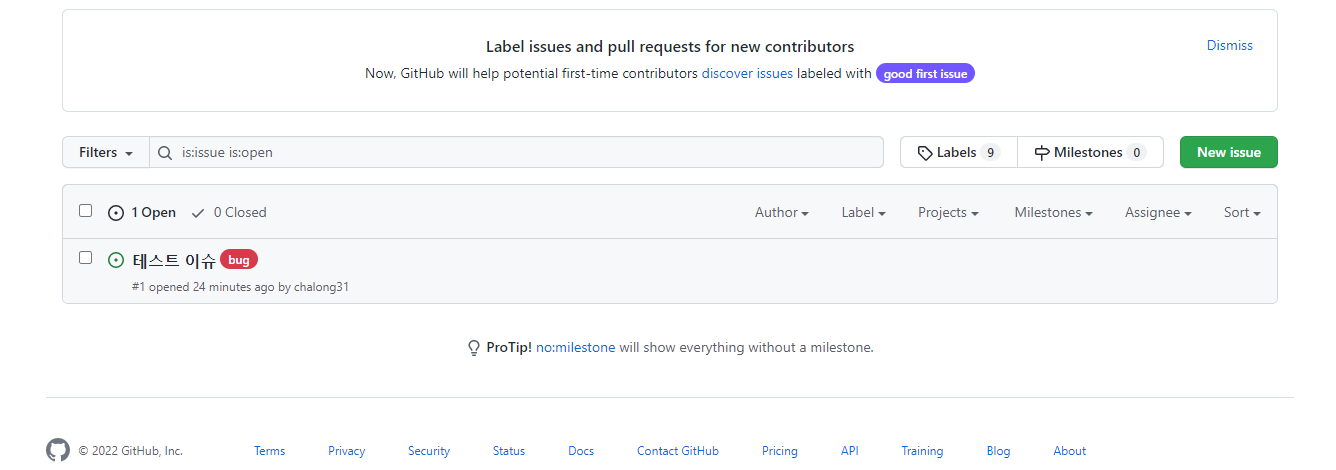
Task: Click the search magnifier icon in issue filter
Action: coord(165,153)
